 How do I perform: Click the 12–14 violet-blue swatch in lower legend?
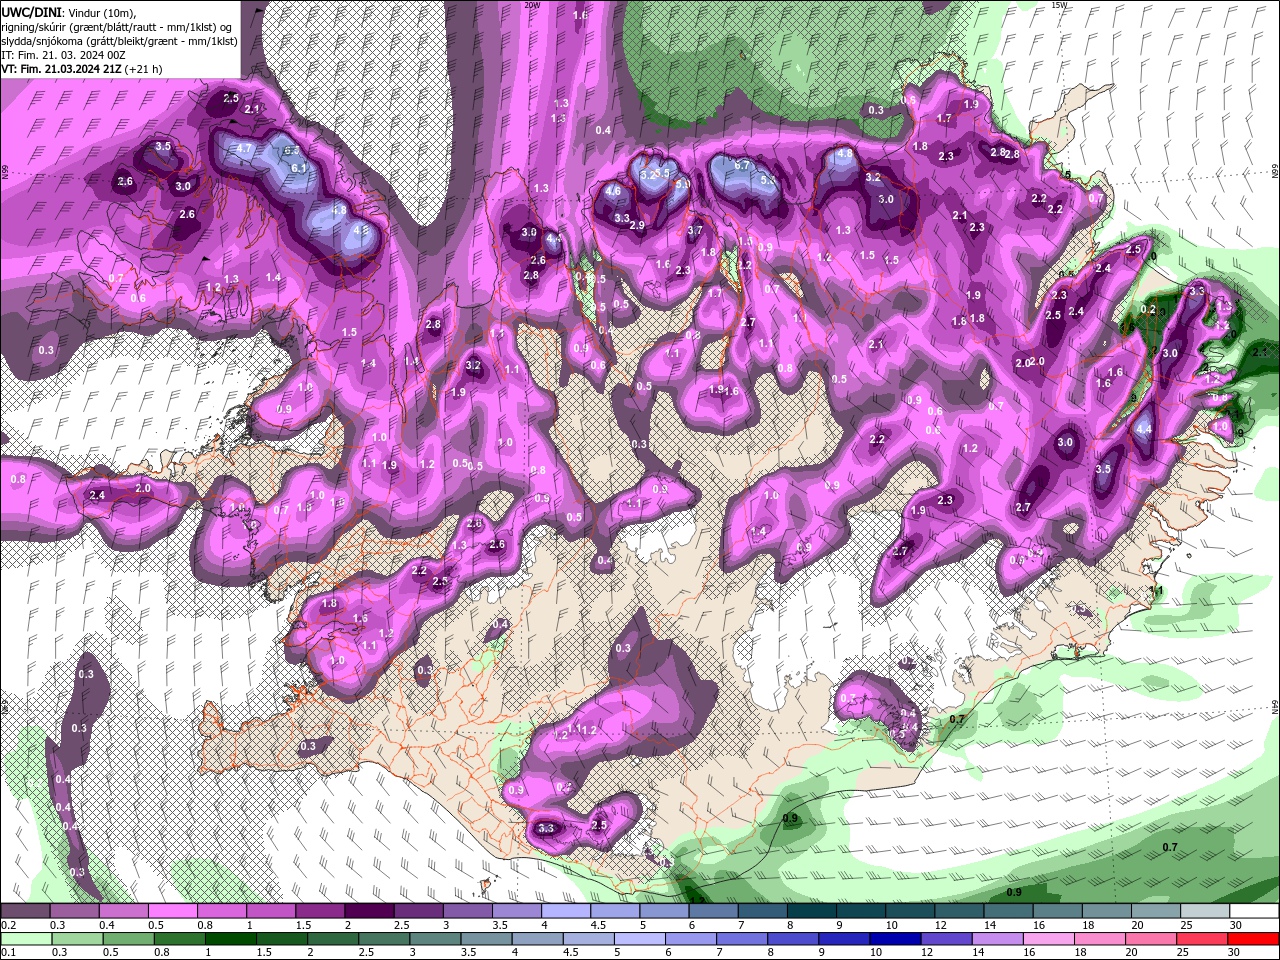coord(947,939)
